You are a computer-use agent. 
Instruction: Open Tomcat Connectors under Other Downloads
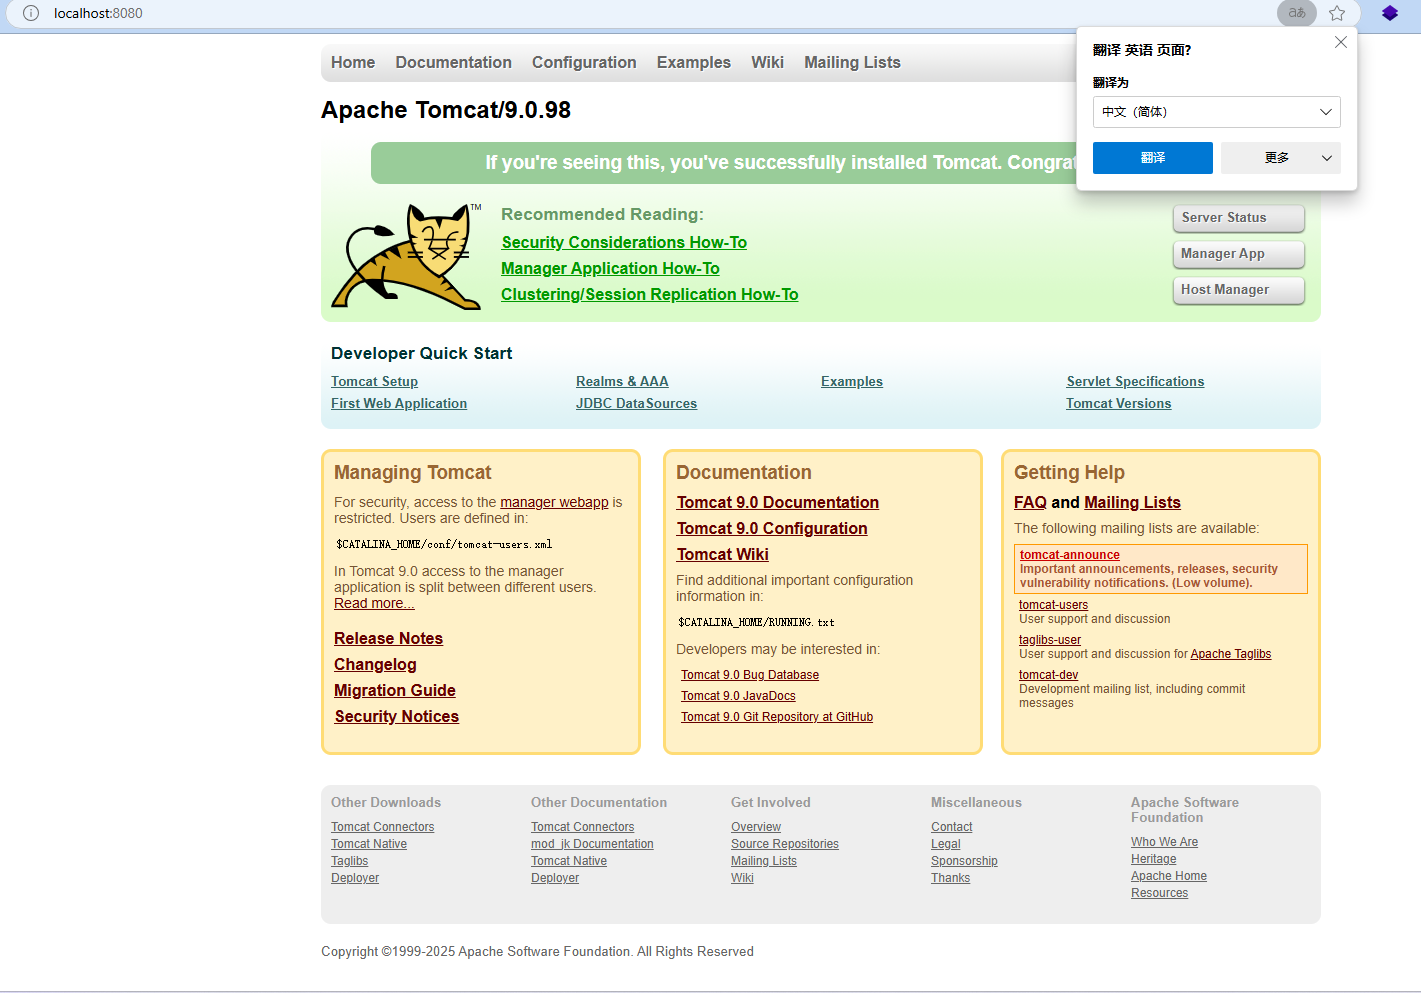click(x=382, y=827)
